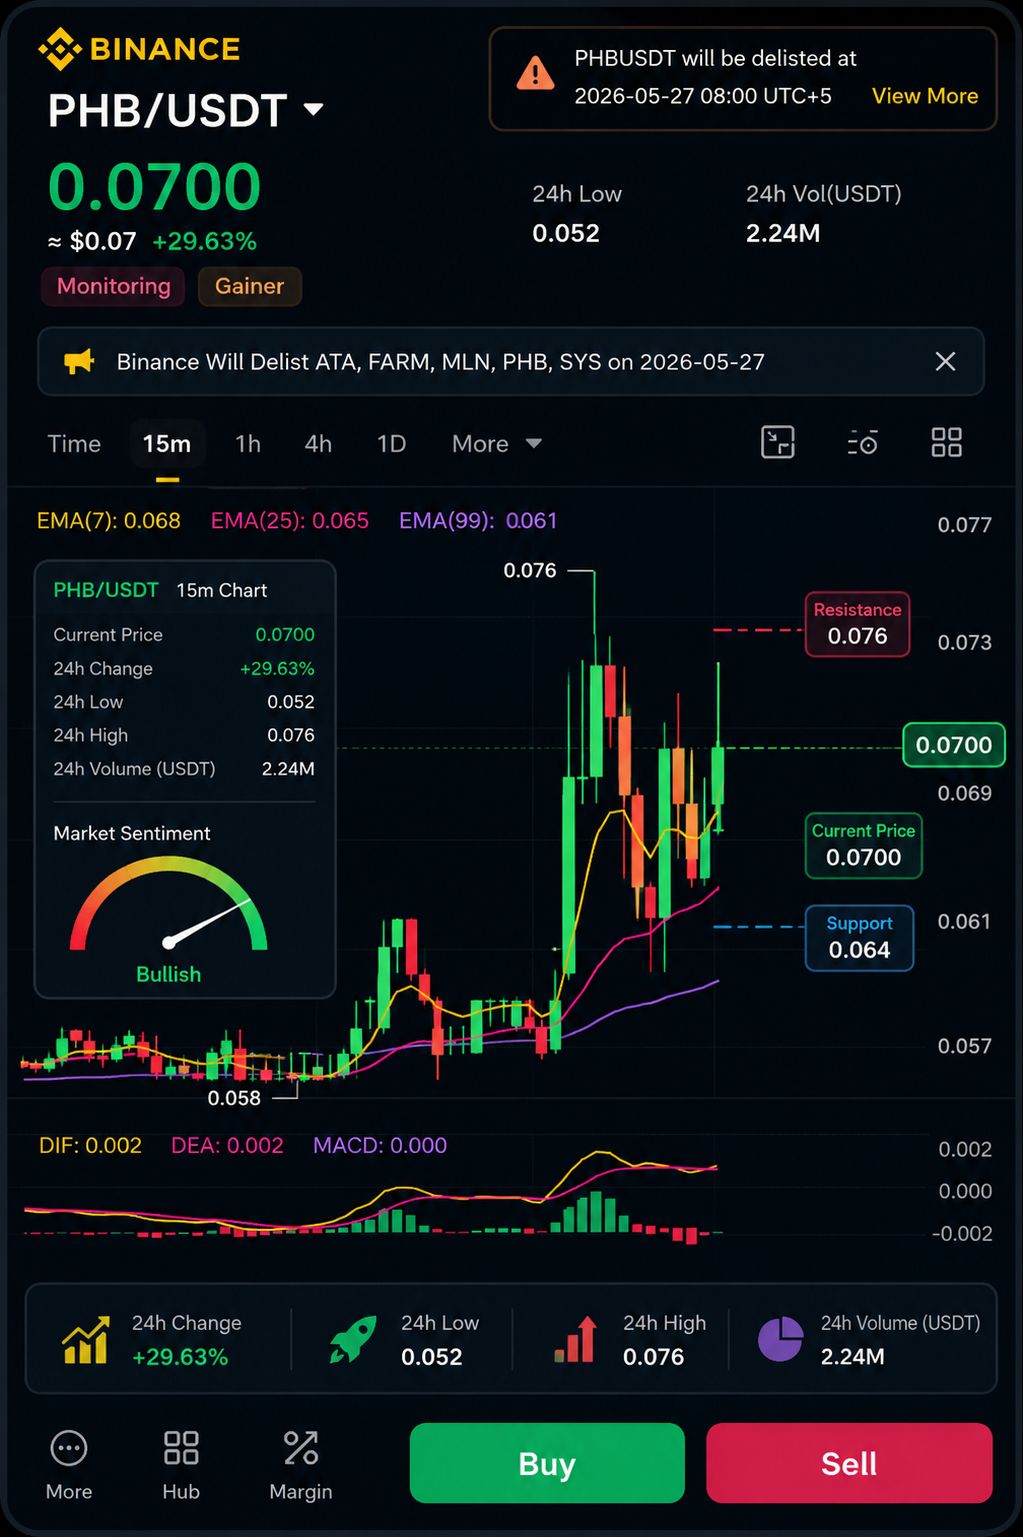
Task: Click the large 0.0700 price at the top
Action: [x=154, y=187]
